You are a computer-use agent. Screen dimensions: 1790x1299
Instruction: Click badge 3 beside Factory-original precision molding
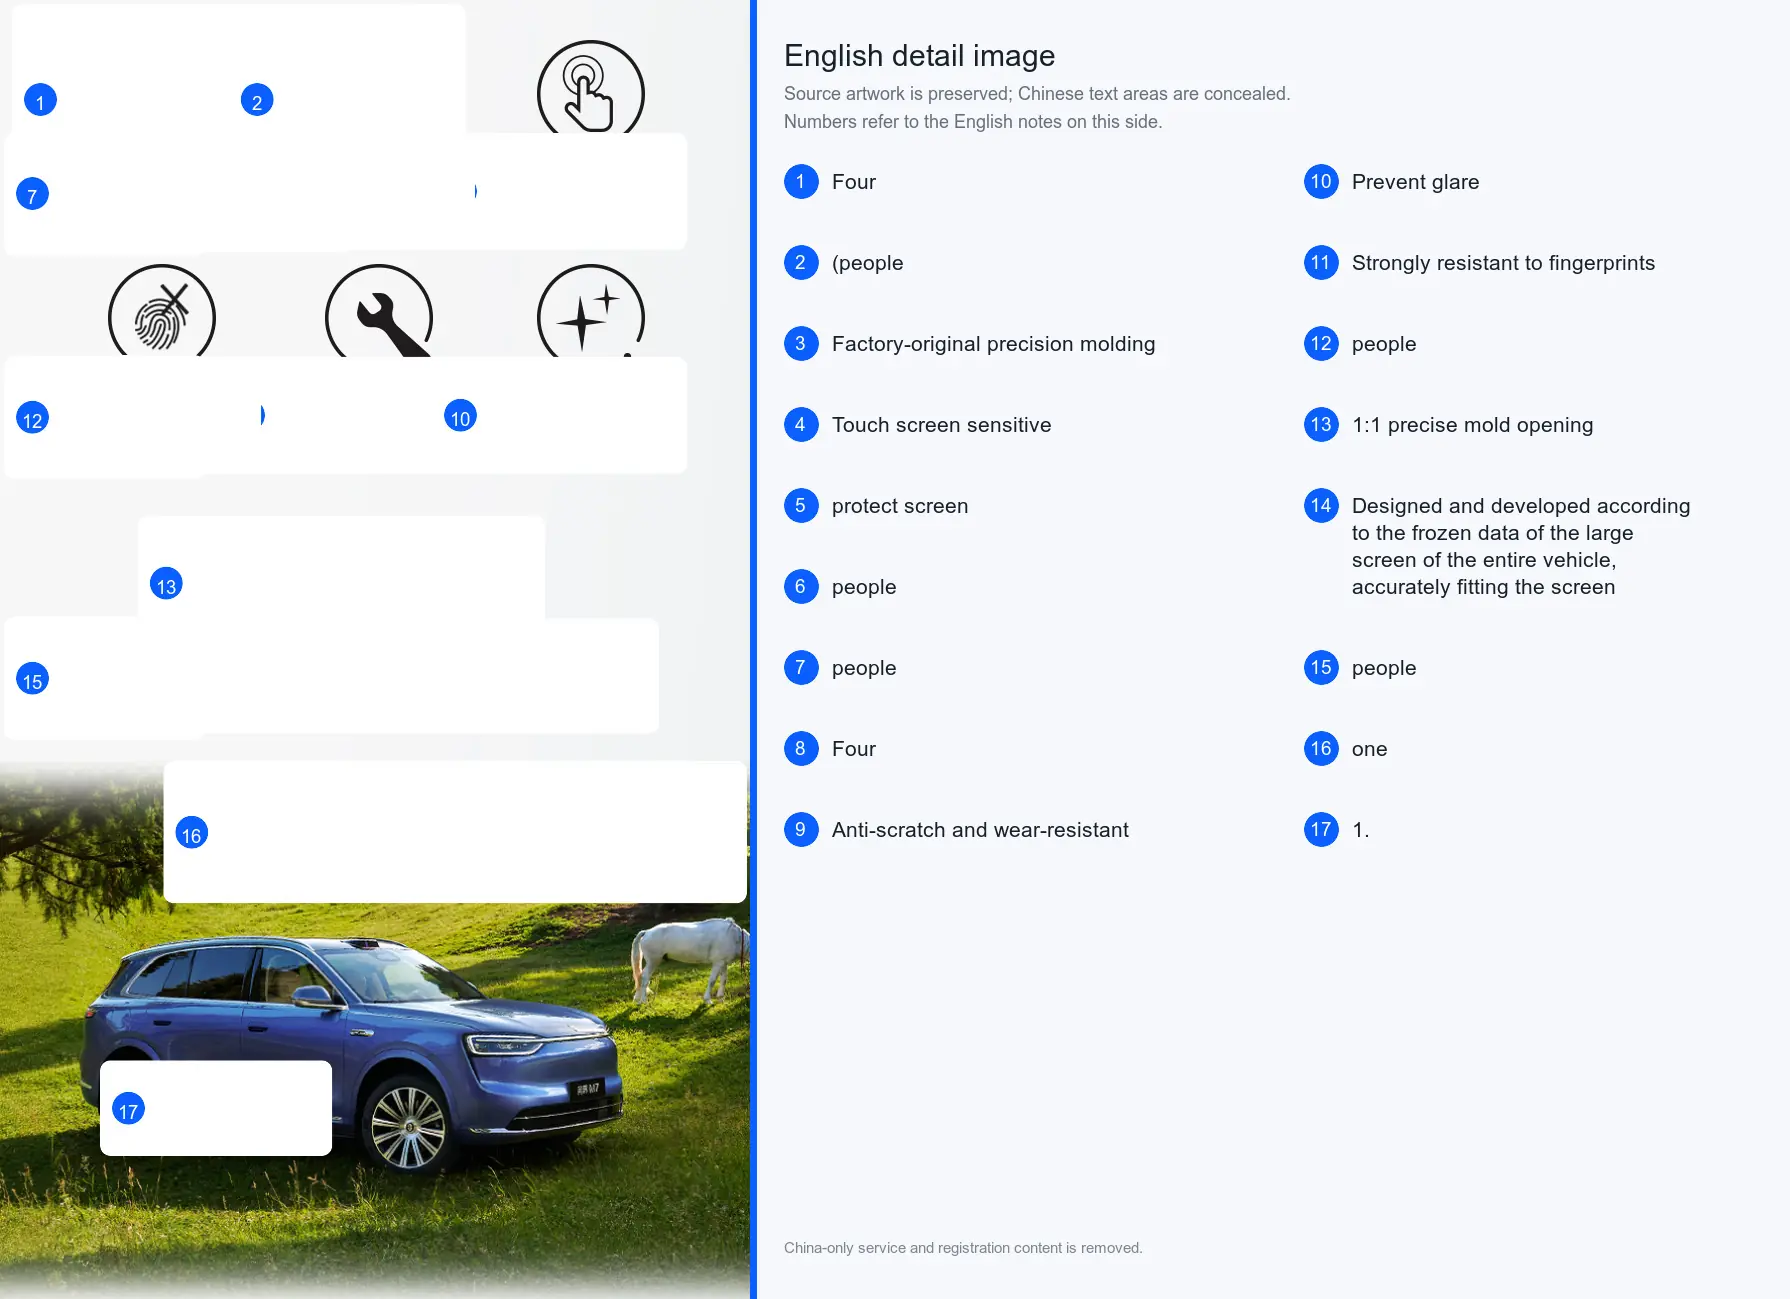(x=801, y=344)
